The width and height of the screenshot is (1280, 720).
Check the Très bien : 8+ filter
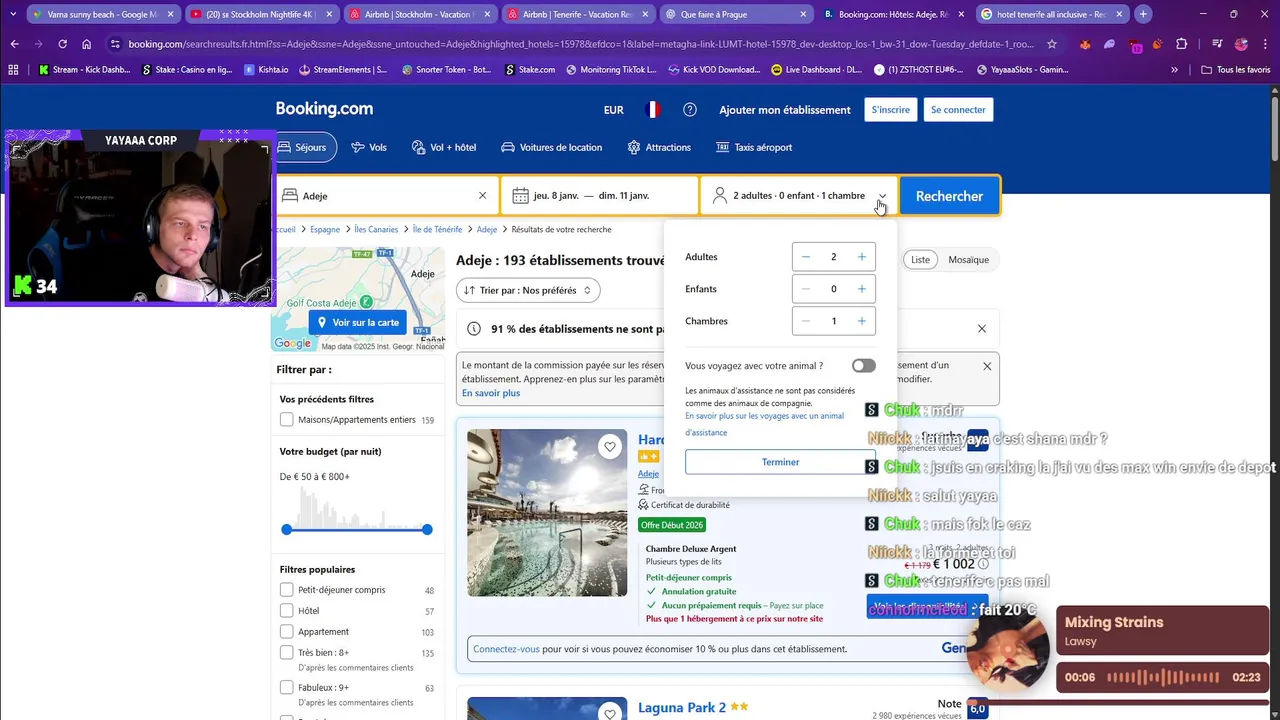pyautogui.click(x=287, y=653)
